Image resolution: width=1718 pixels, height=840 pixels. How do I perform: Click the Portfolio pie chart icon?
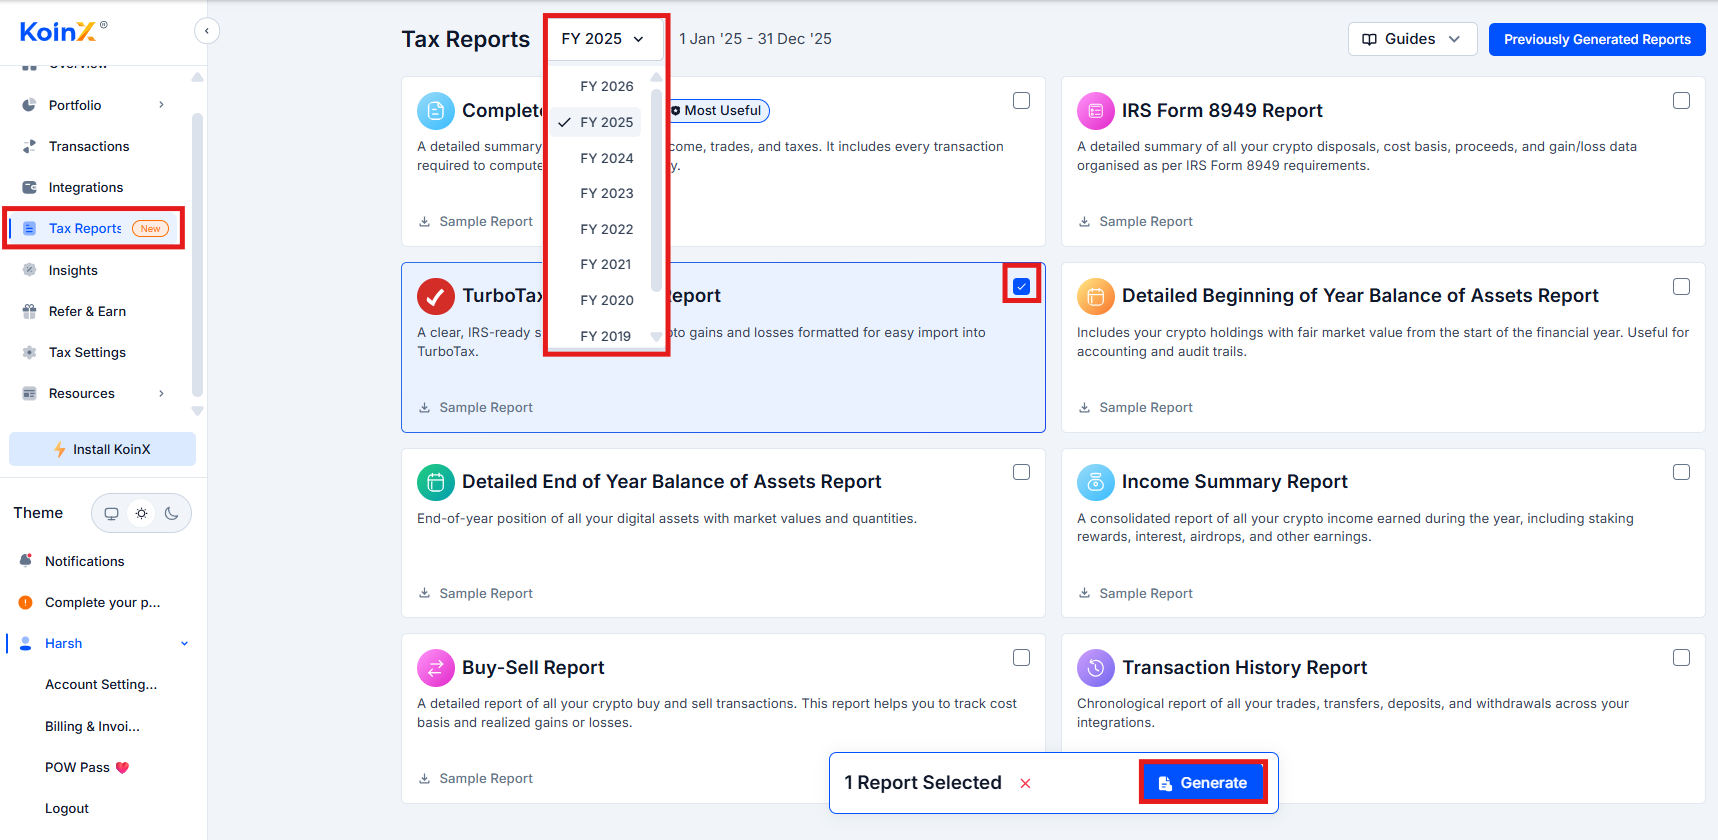coord(29,105)
